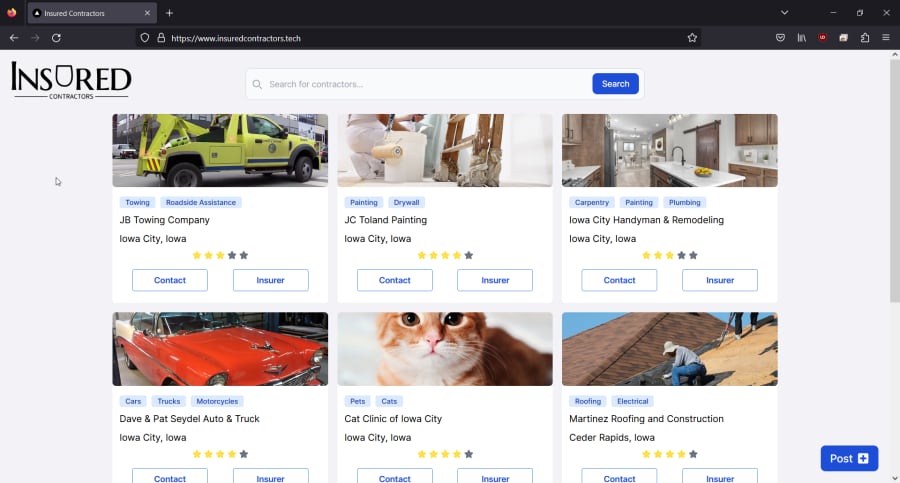Select the Plumbing tag
Screen dimensions: 900x483
(685, 202)
